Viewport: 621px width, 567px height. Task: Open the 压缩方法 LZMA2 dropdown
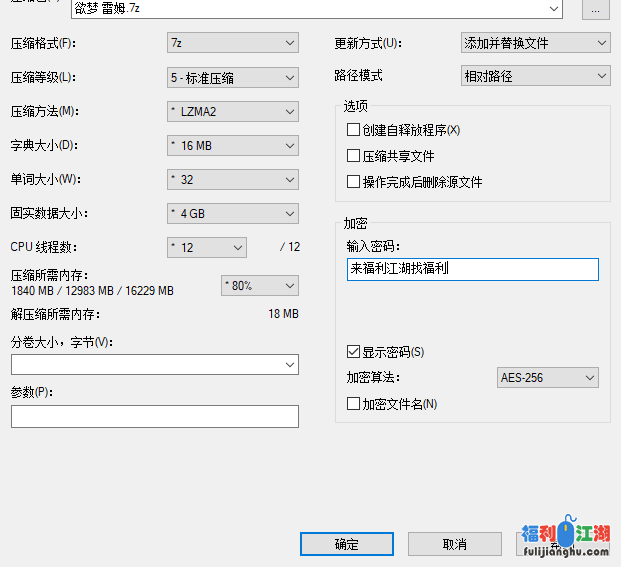pos(232,111)
